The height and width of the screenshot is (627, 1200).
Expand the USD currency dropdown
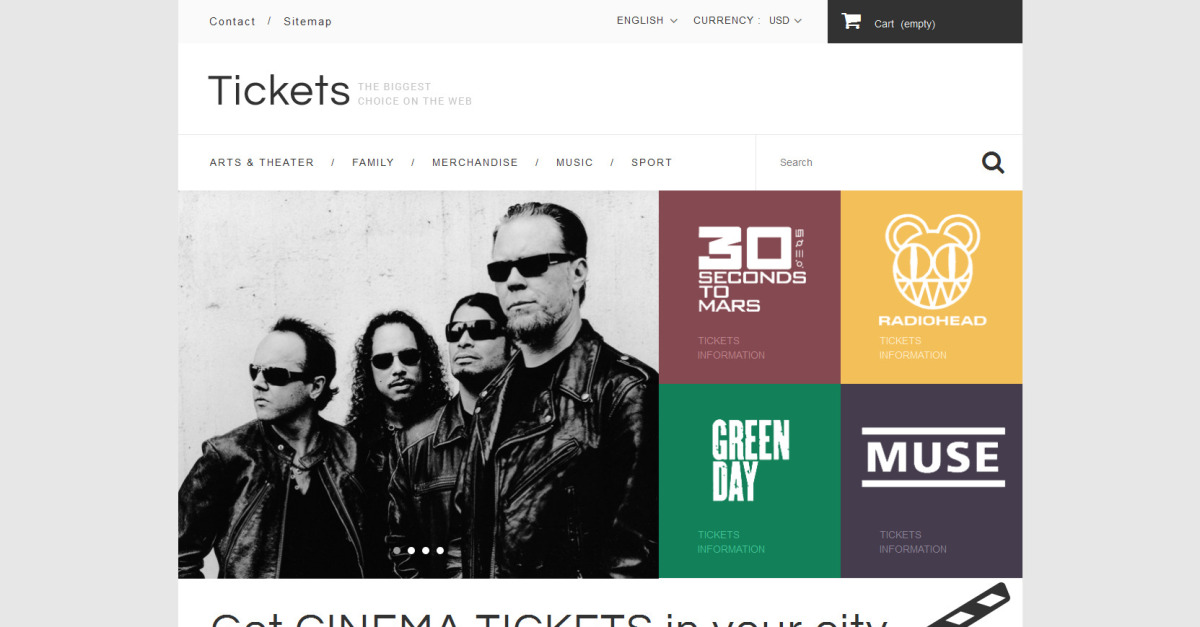tap(785, 20)
